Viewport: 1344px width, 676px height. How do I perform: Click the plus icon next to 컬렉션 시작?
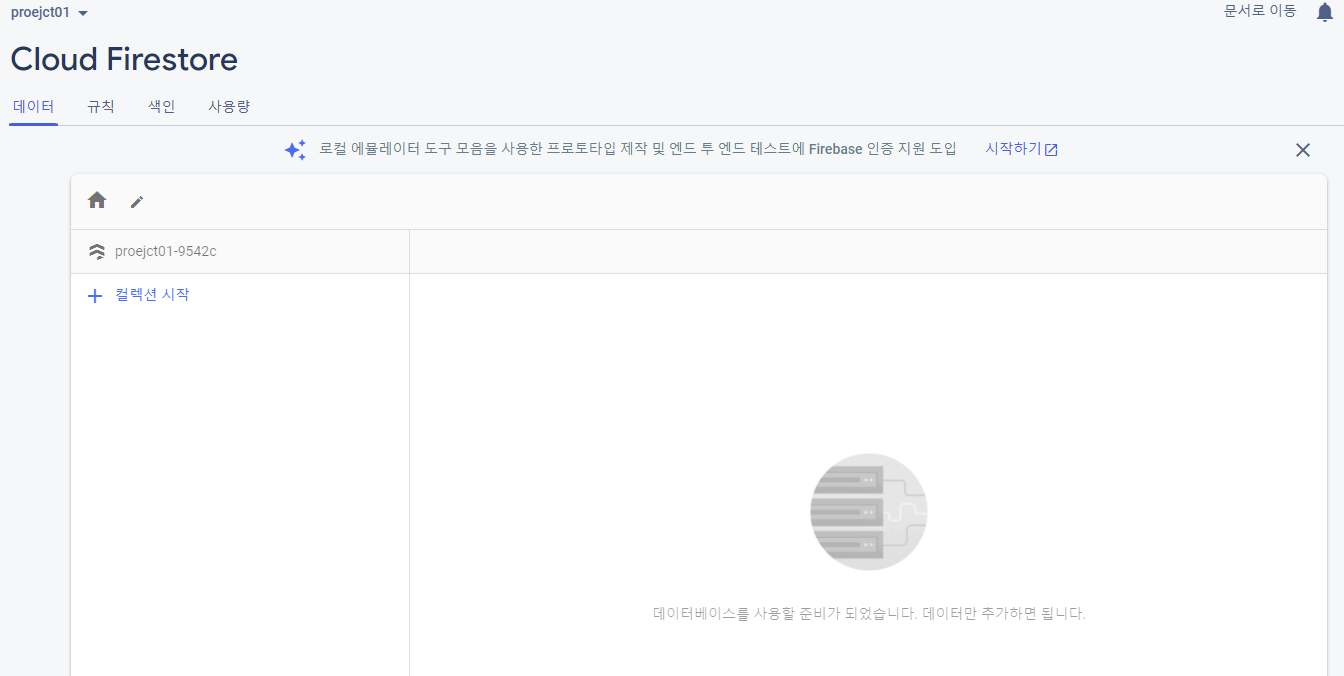95,296
